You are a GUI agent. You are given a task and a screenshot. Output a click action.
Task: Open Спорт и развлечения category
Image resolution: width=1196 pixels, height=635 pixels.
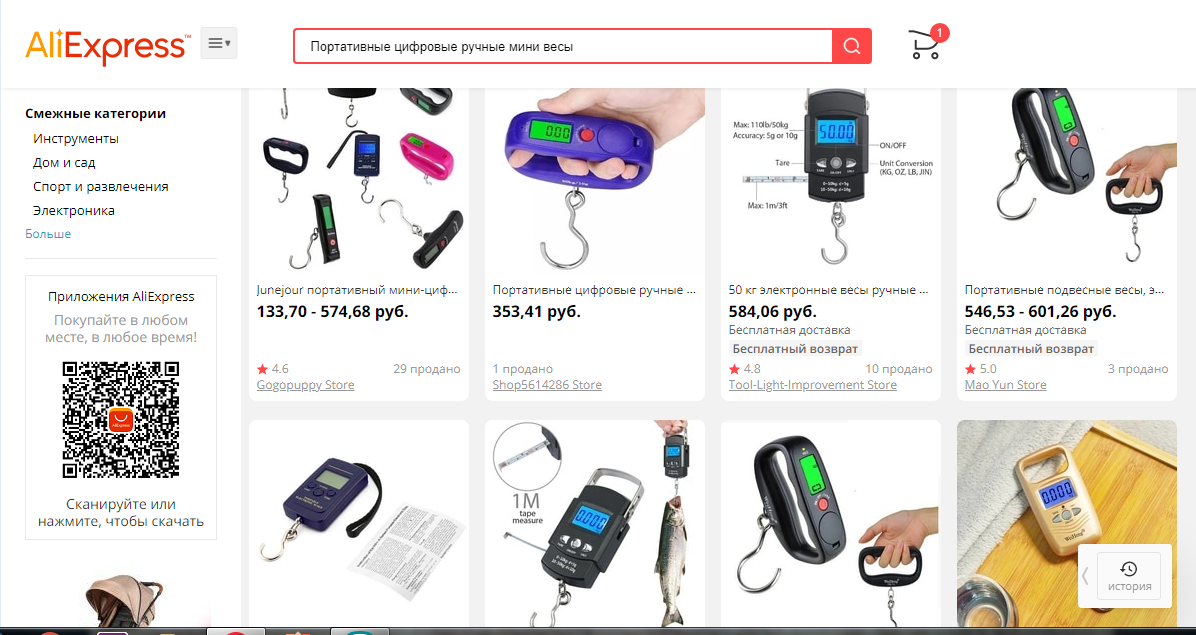tap(101, 187)
